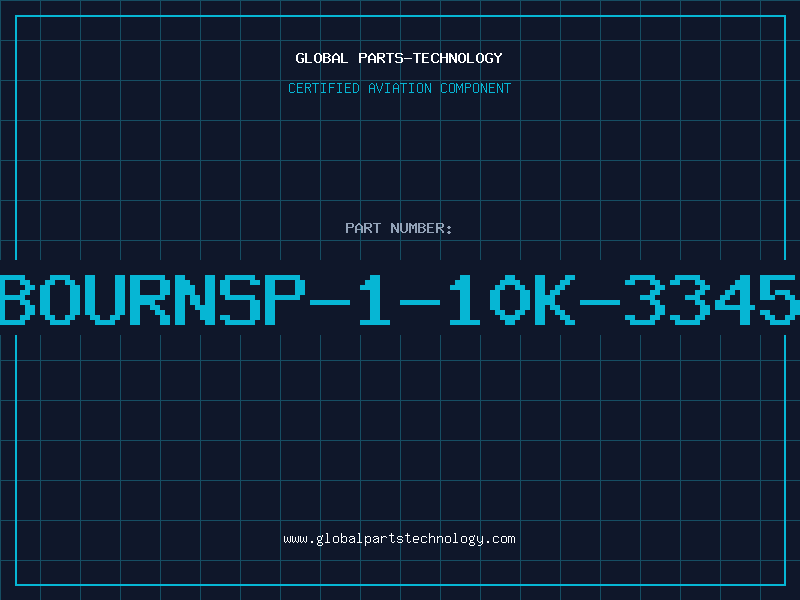
Task: Click the GLOBAL PARTS-TECHNOLOGY heading
Action: click(399, 58)
